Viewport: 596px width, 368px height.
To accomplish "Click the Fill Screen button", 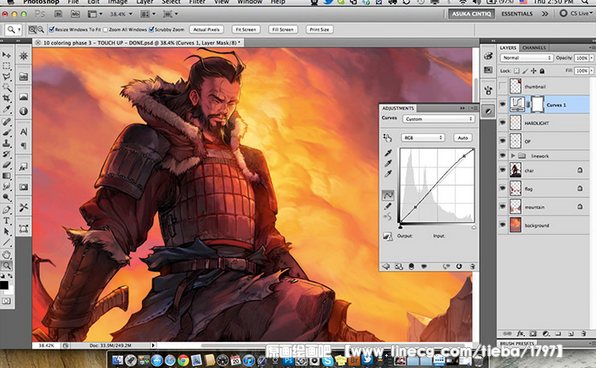I will (x=283, y=29).
